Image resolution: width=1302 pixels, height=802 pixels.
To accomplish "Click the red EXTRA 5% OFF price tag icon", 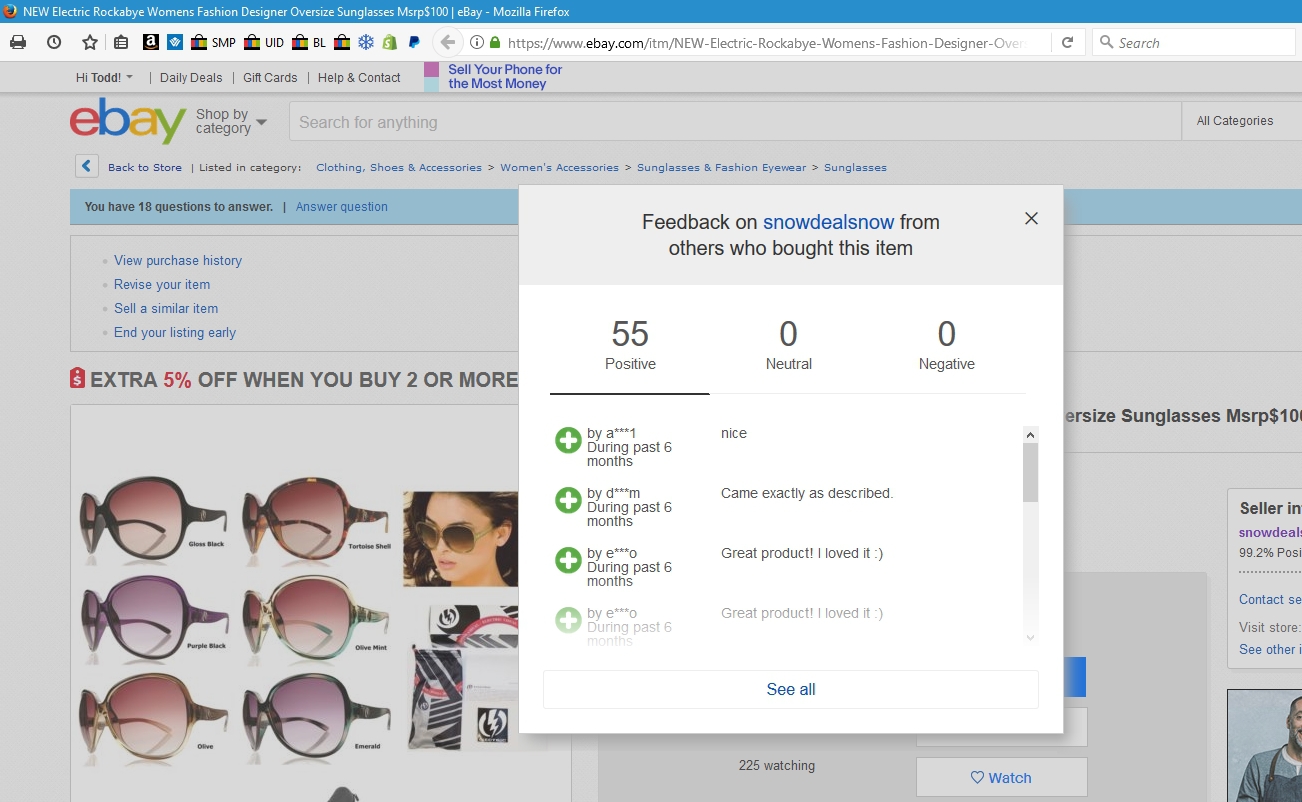I will [x=78, y=379].
